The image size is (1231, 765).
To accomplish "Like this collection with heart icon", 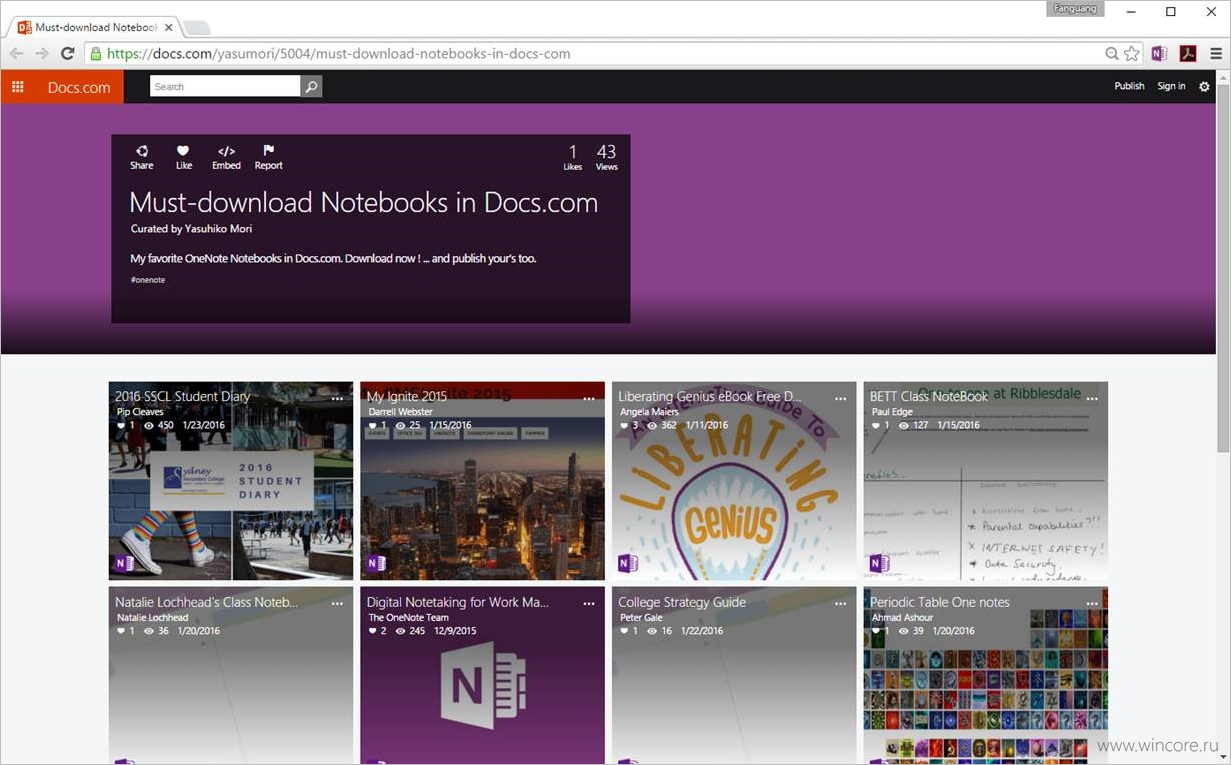I will click(x=183, y=151).
